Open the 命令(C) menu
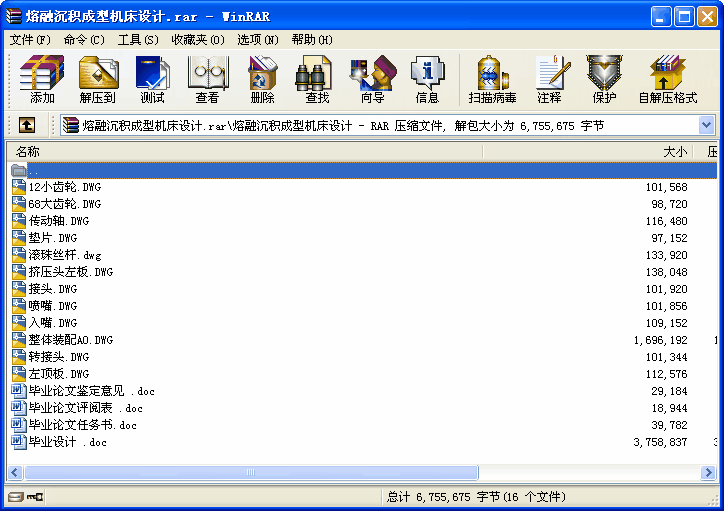The height and width of the screenshot is (511, 724). click(x=84, y=40)
